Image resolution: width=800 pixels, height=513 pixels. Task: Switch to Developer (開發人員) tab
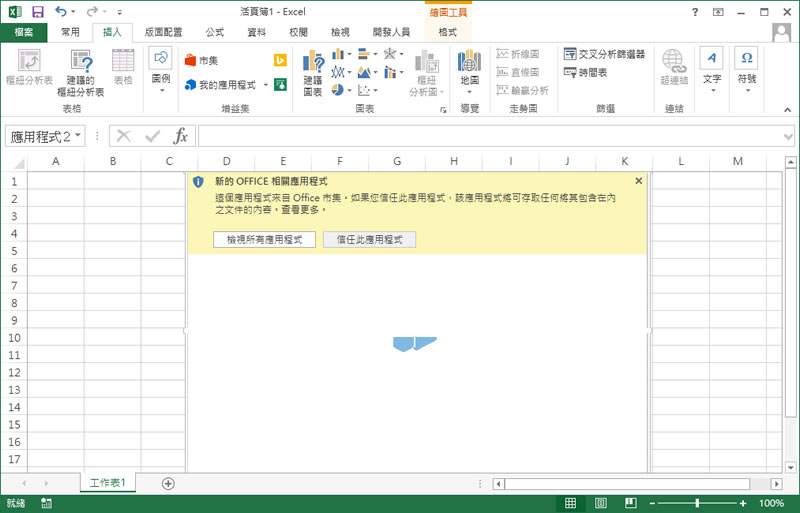[x=391, y=32]
